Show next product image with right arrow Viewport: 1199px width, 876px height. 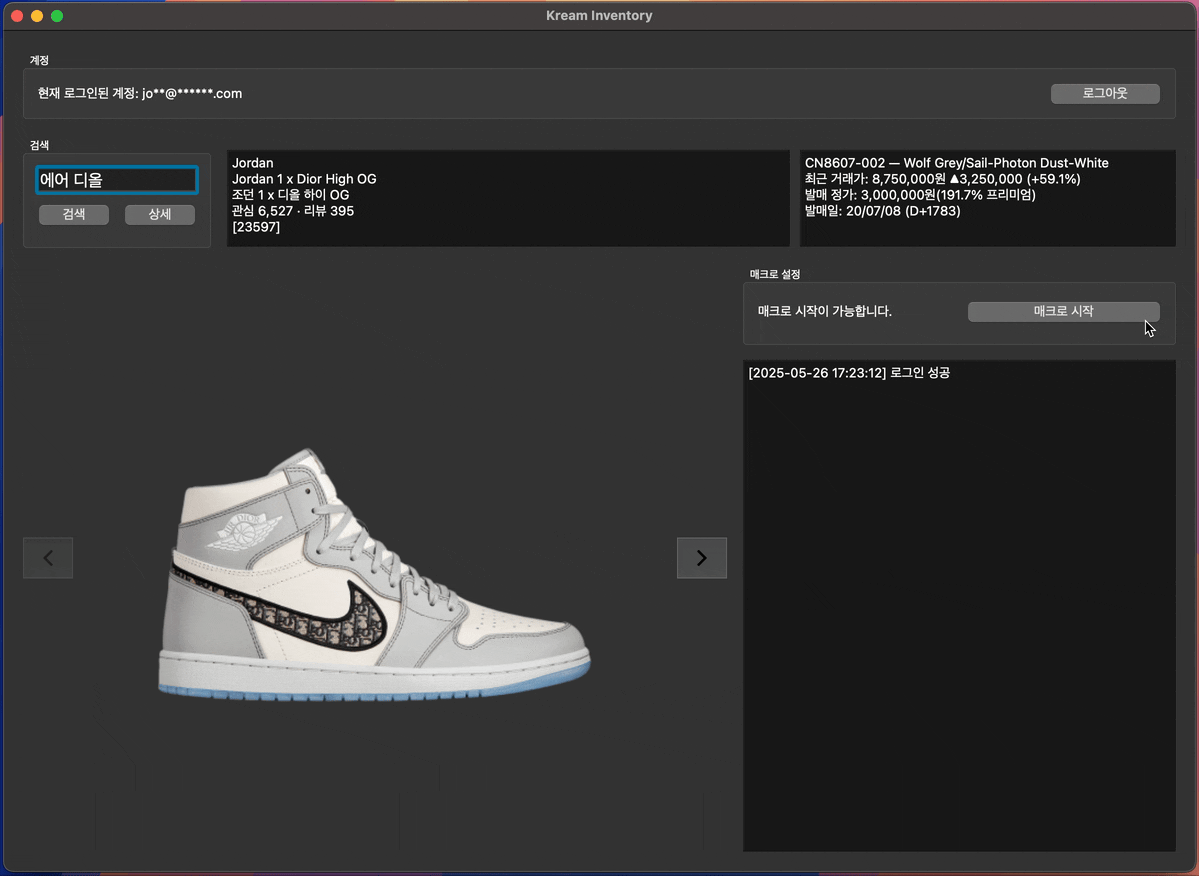[702, 558]
